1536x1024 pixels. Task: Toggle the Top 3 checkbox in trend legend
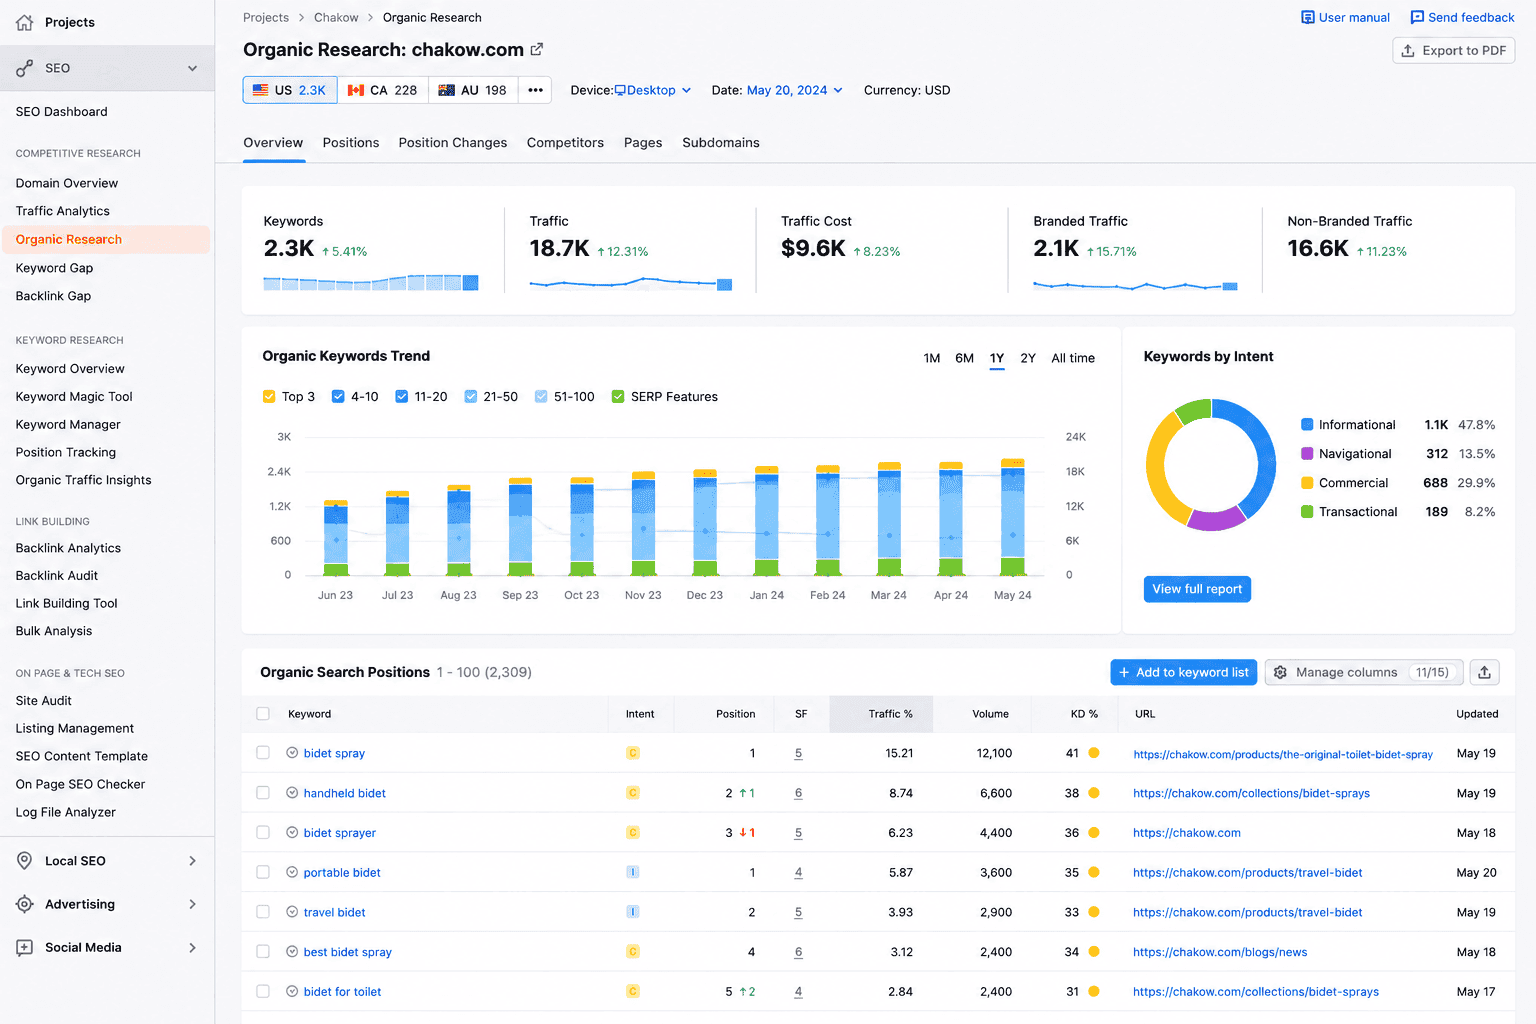269,396
